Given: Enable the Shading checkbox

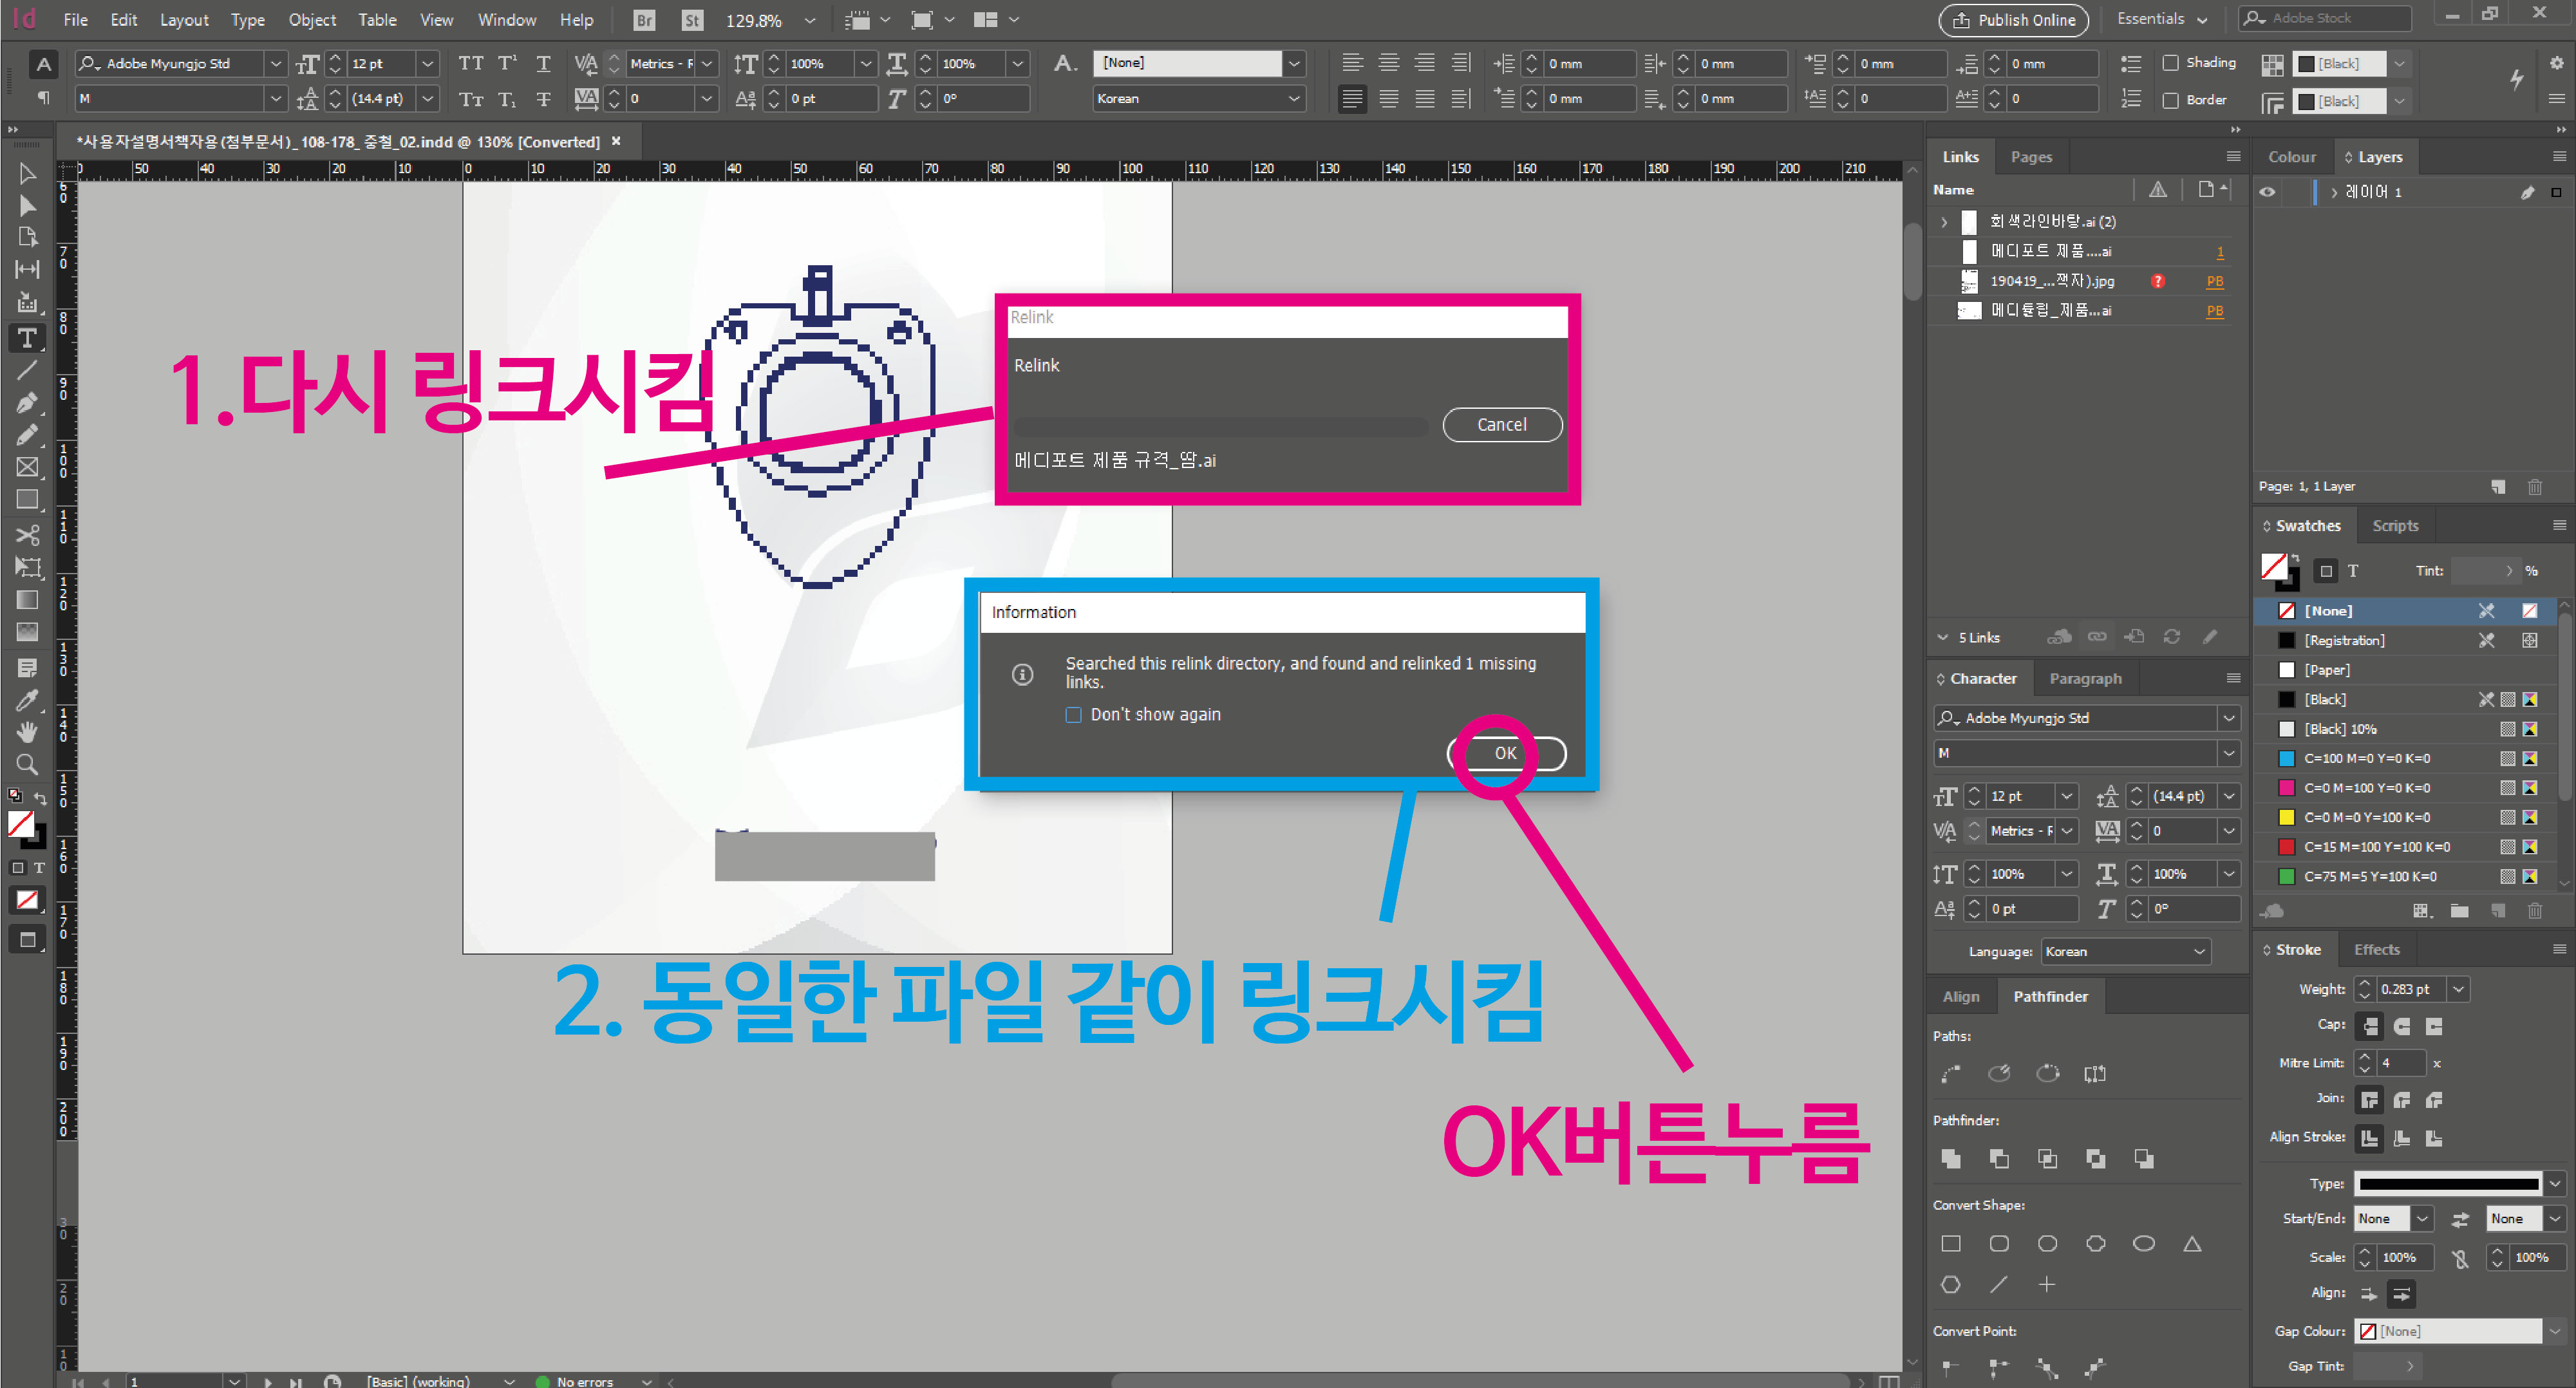Looking at the screenshot, I should click(x=2170, y=63).
